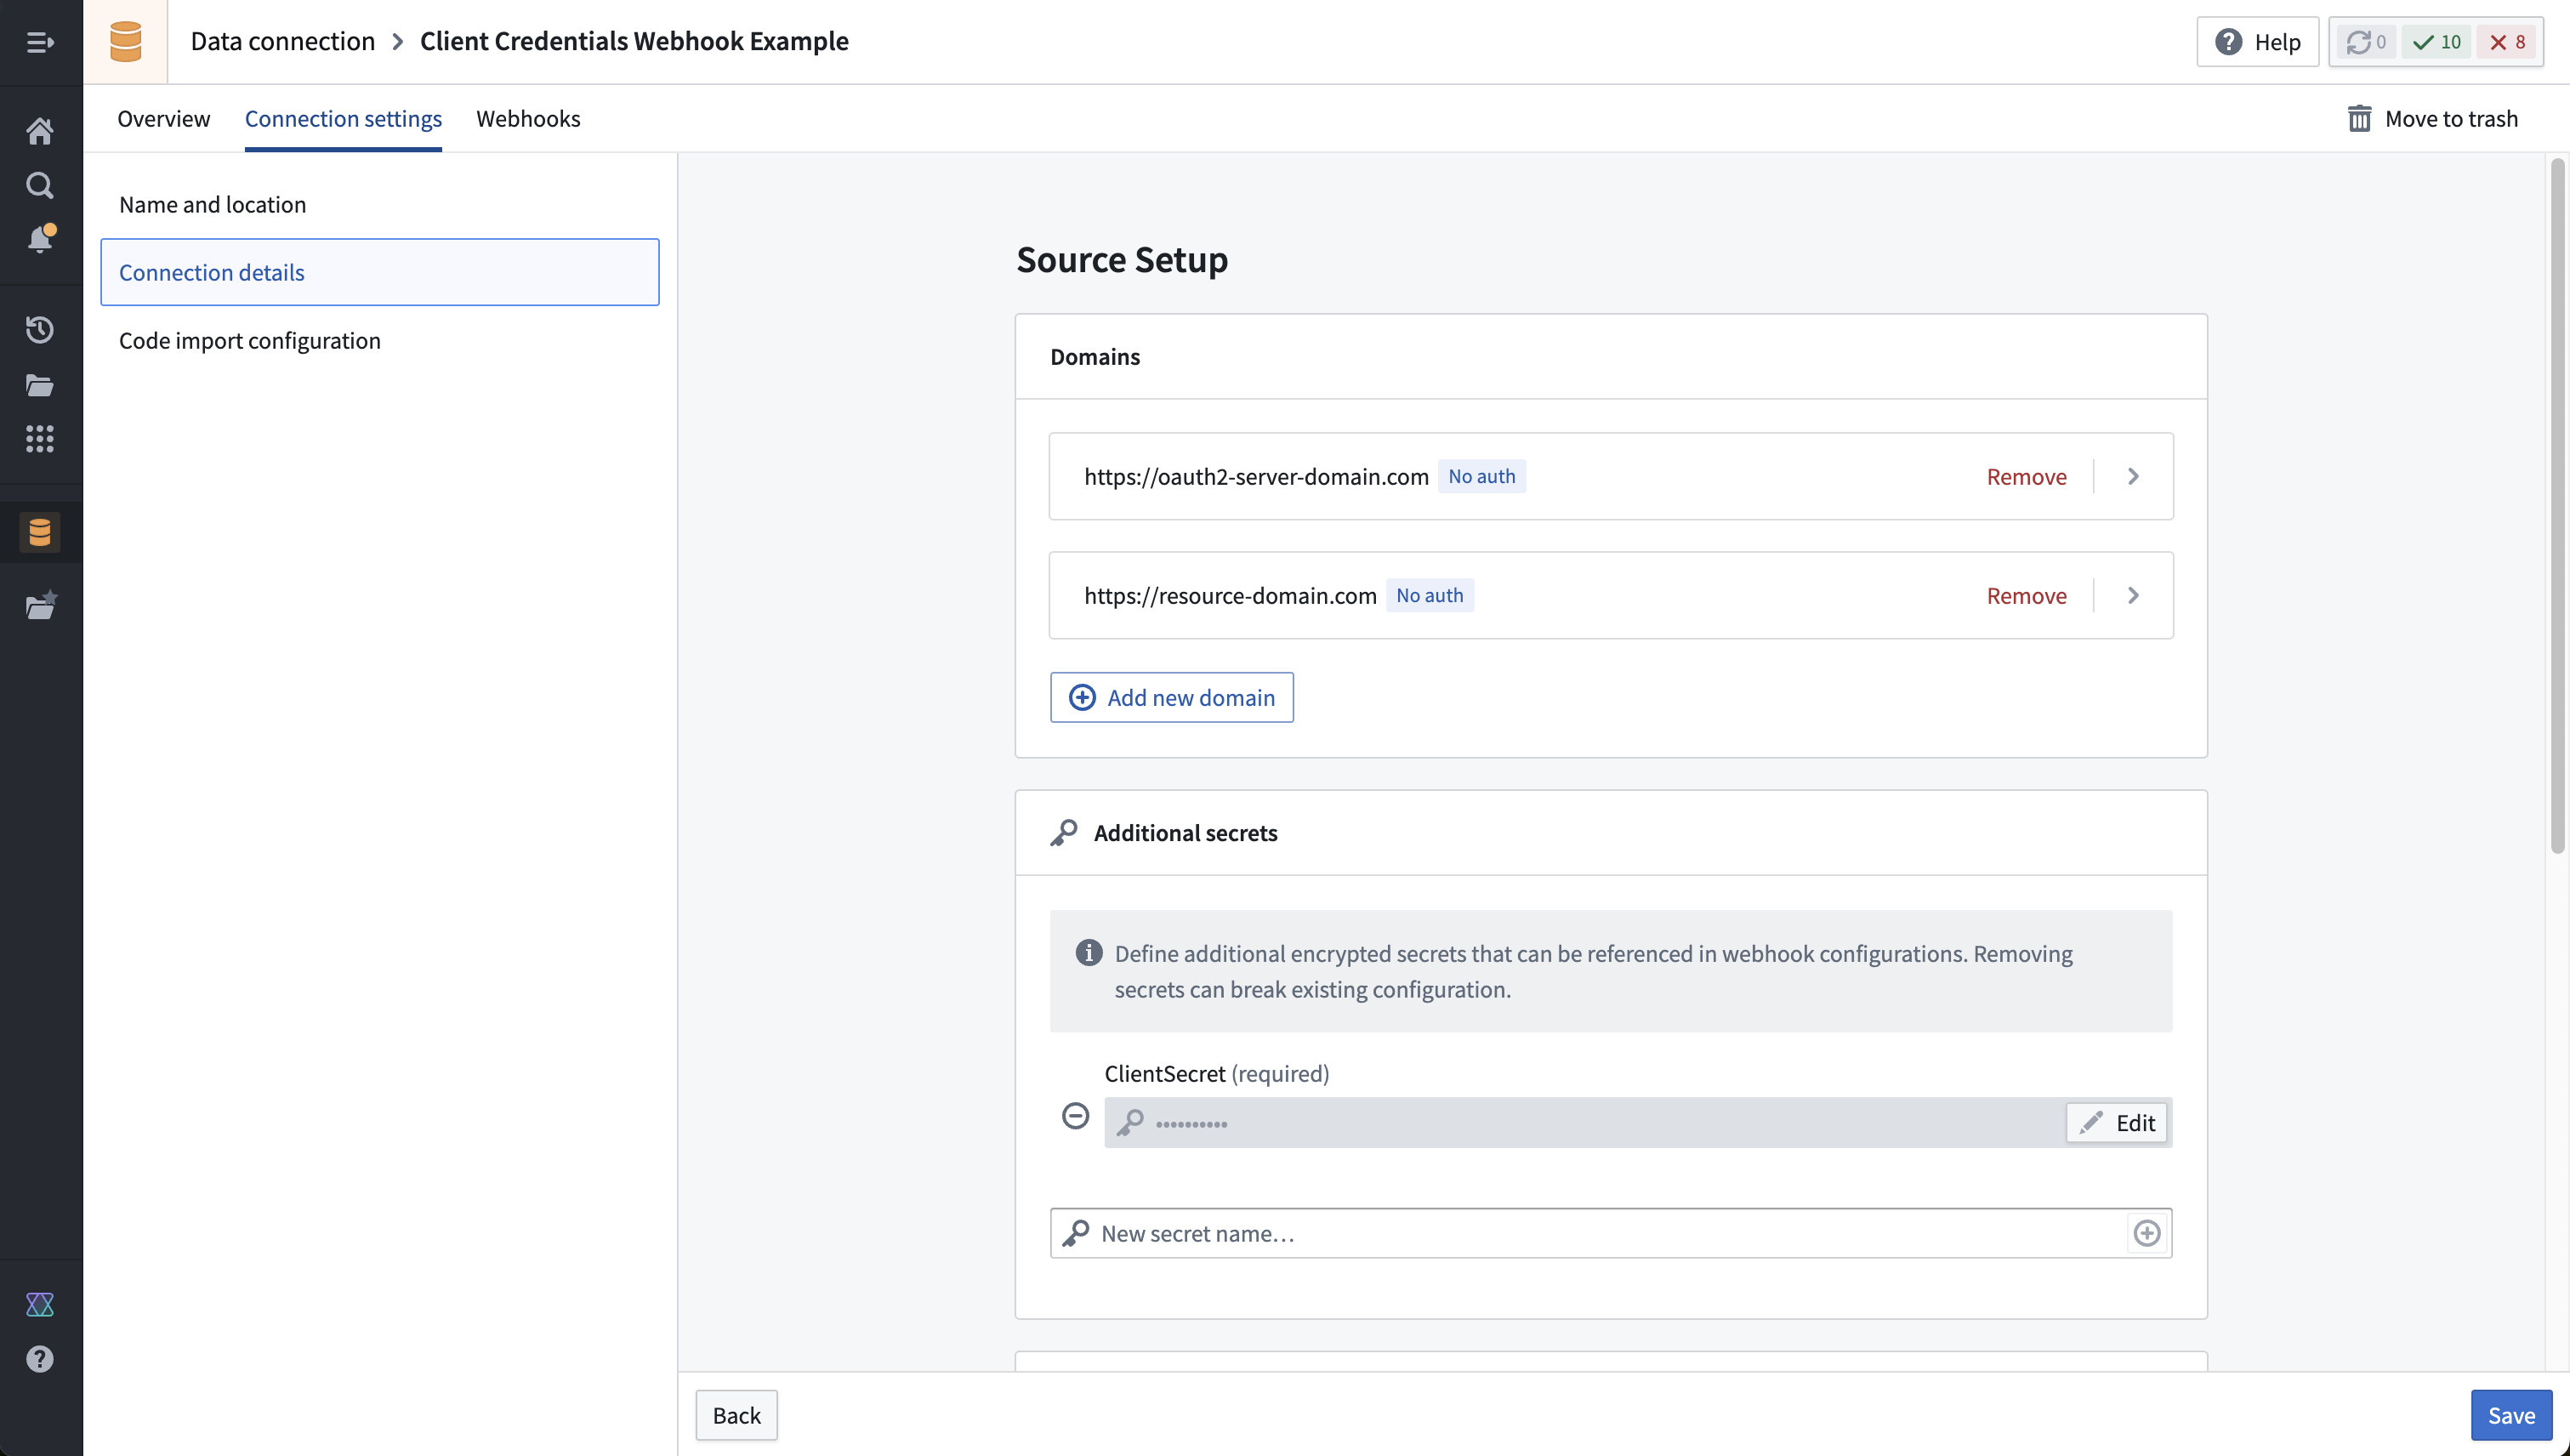Open the Notifications bell icon
Screen dimensions: 2570x1456
click(40, 239)
